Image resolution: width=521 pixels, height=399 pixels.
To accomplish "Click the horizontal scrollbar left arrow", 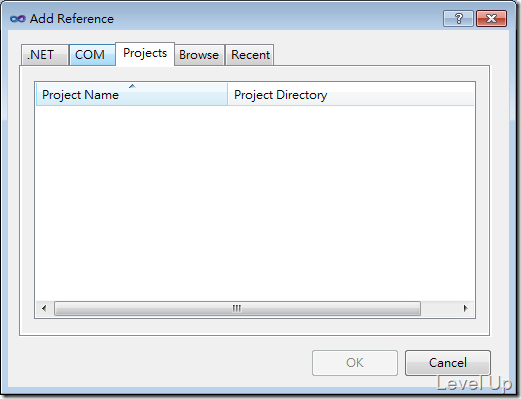I will click(44, 308).
